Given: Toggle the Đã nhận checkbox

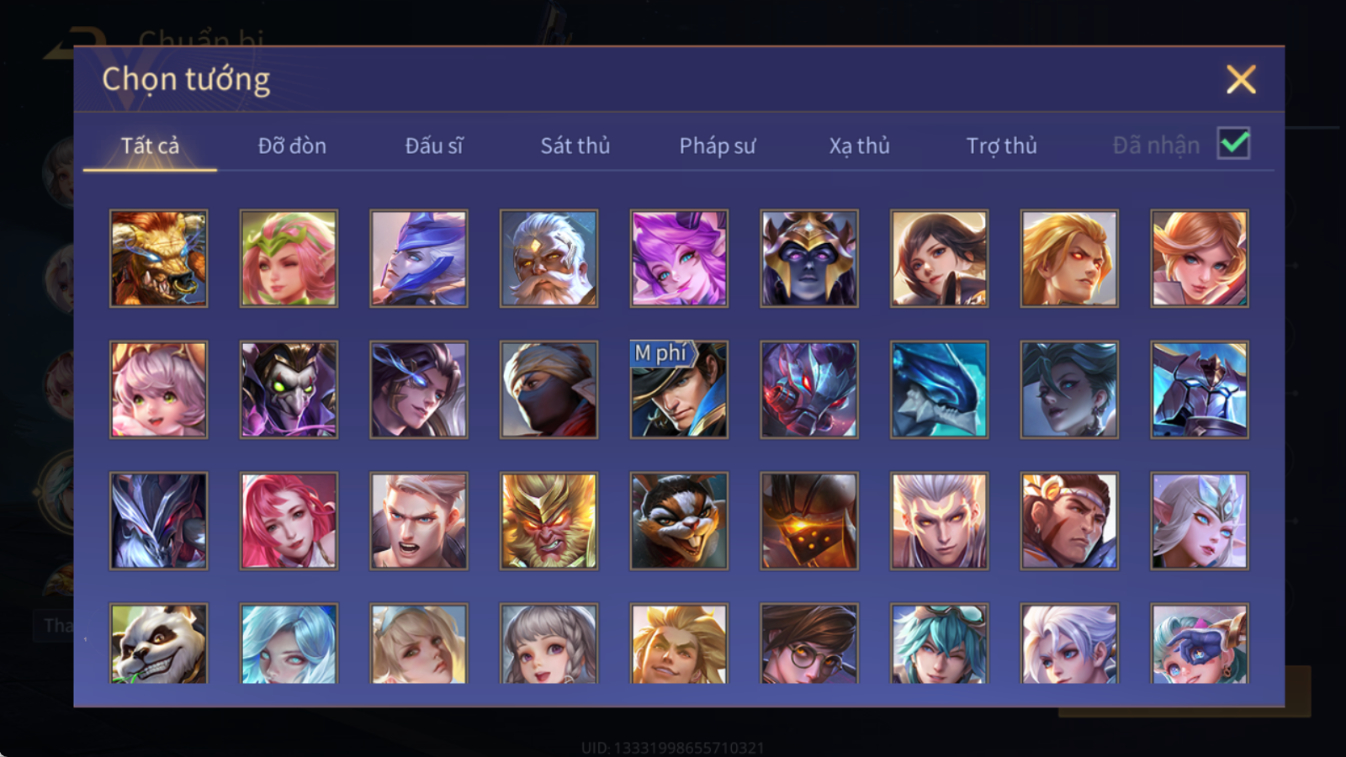Looking at the screenshot, I should point(1234,143).
